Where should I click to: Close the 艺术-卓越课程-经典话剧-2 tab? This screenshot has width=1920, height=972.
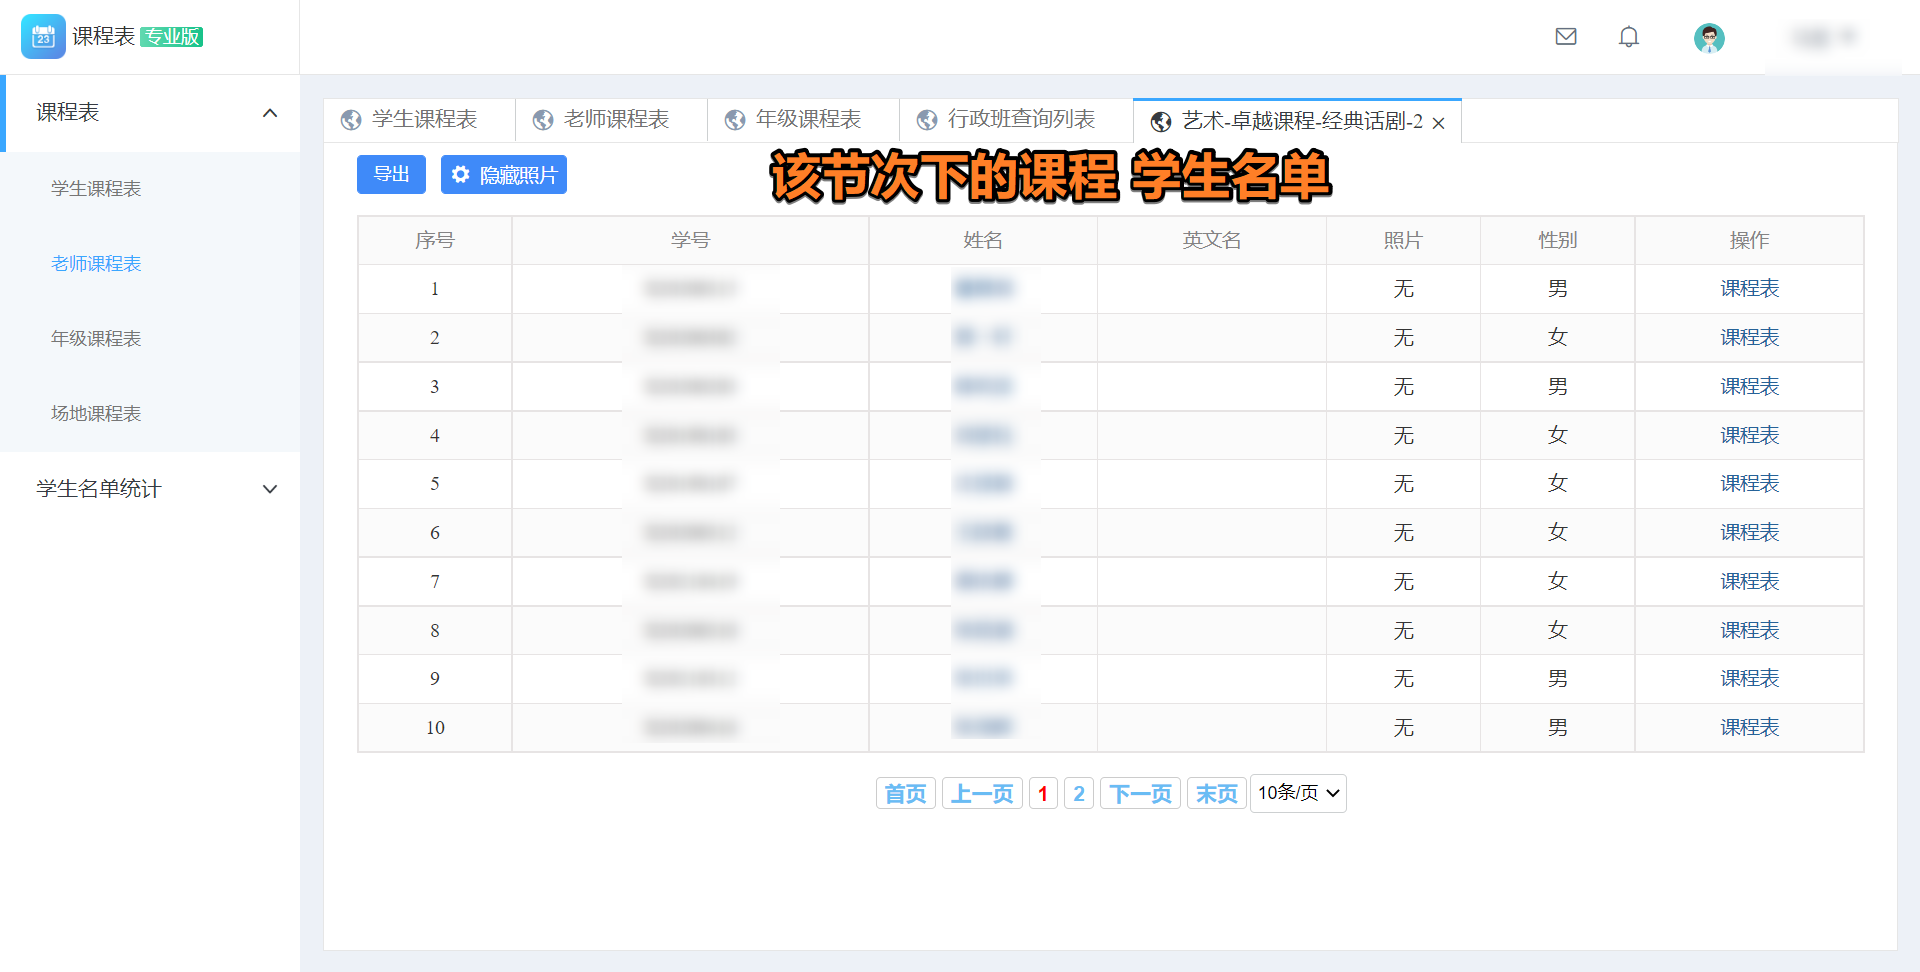click(1438, 123)
